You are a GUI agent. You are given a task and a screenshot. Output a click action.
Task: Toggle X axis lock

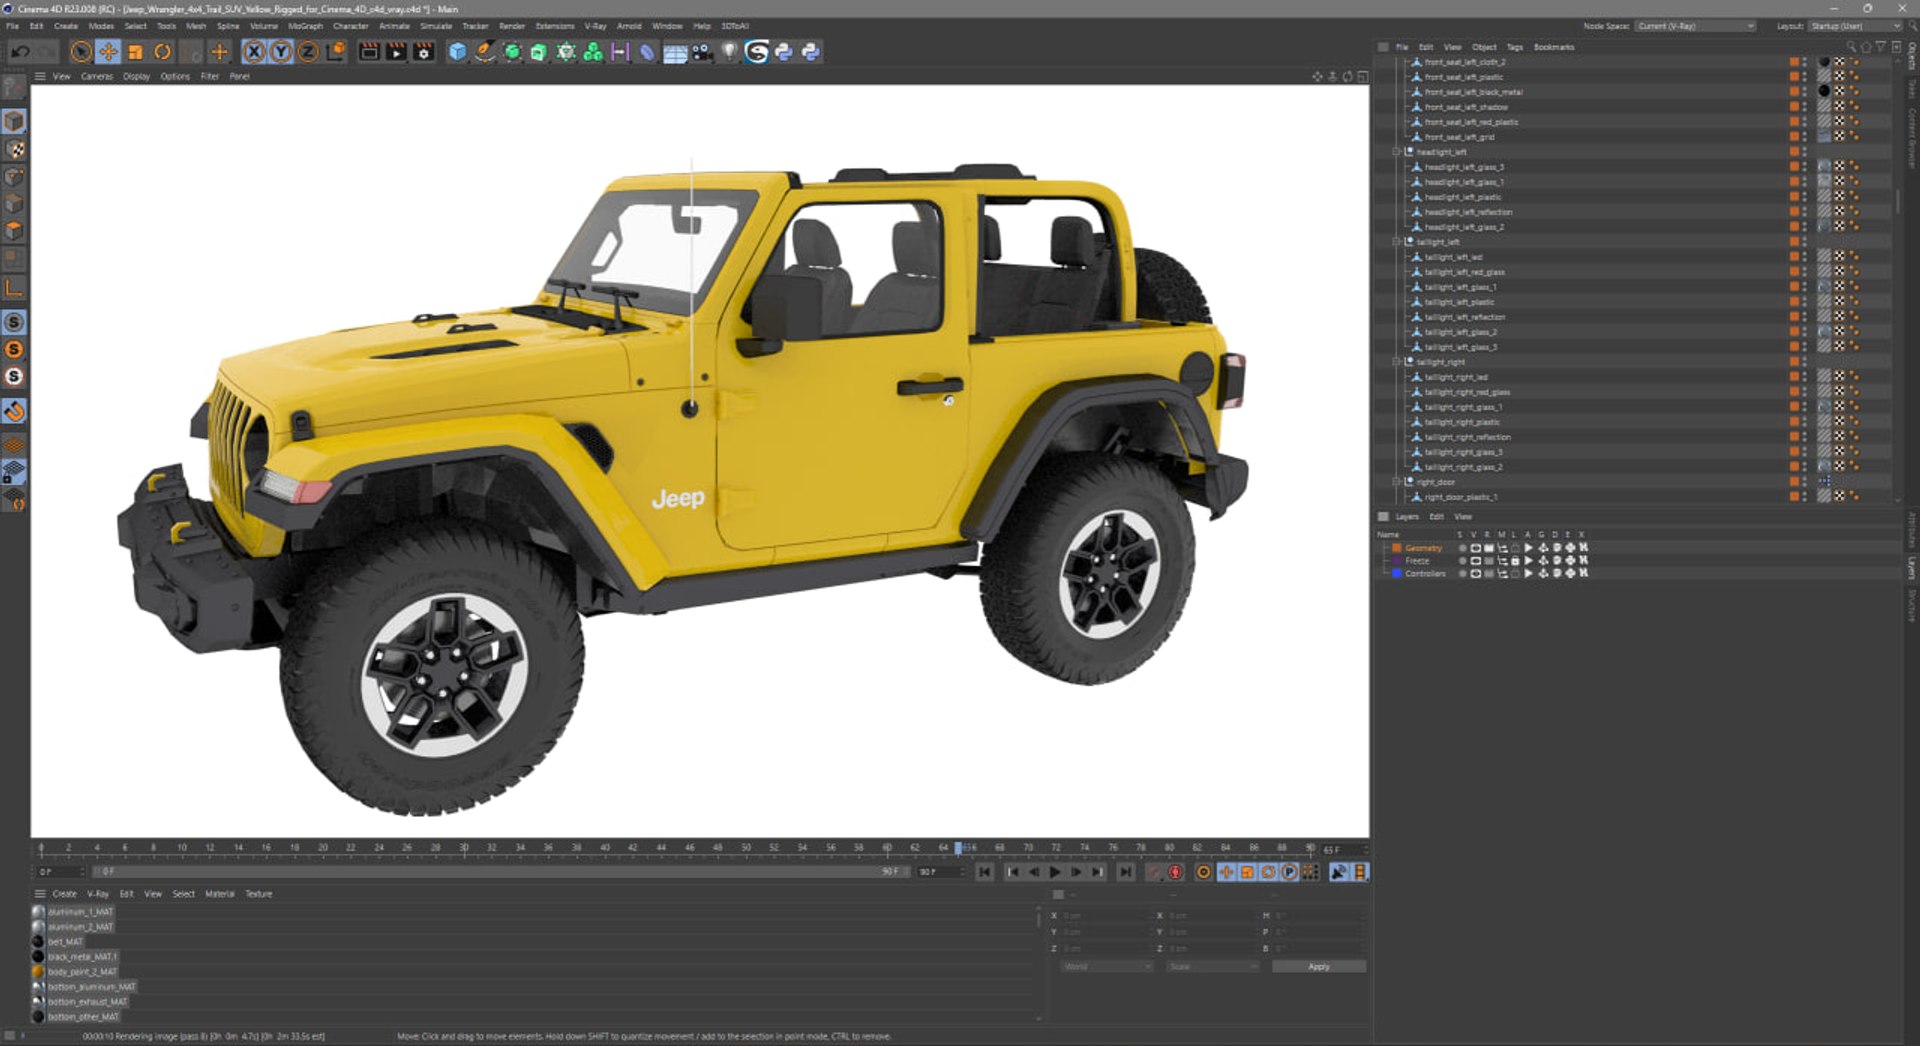(x=254, y=52)
